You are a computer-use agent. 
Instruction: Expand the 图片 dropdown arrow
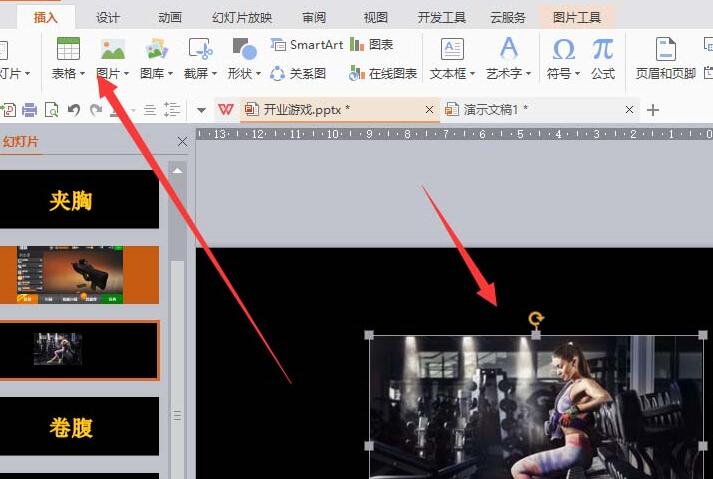coord(126,73)
